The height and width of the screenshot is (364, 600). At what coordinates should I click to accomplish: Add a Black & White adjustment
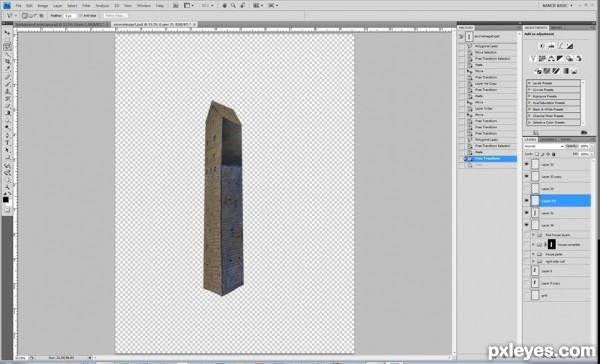click(x=561, y=59)
